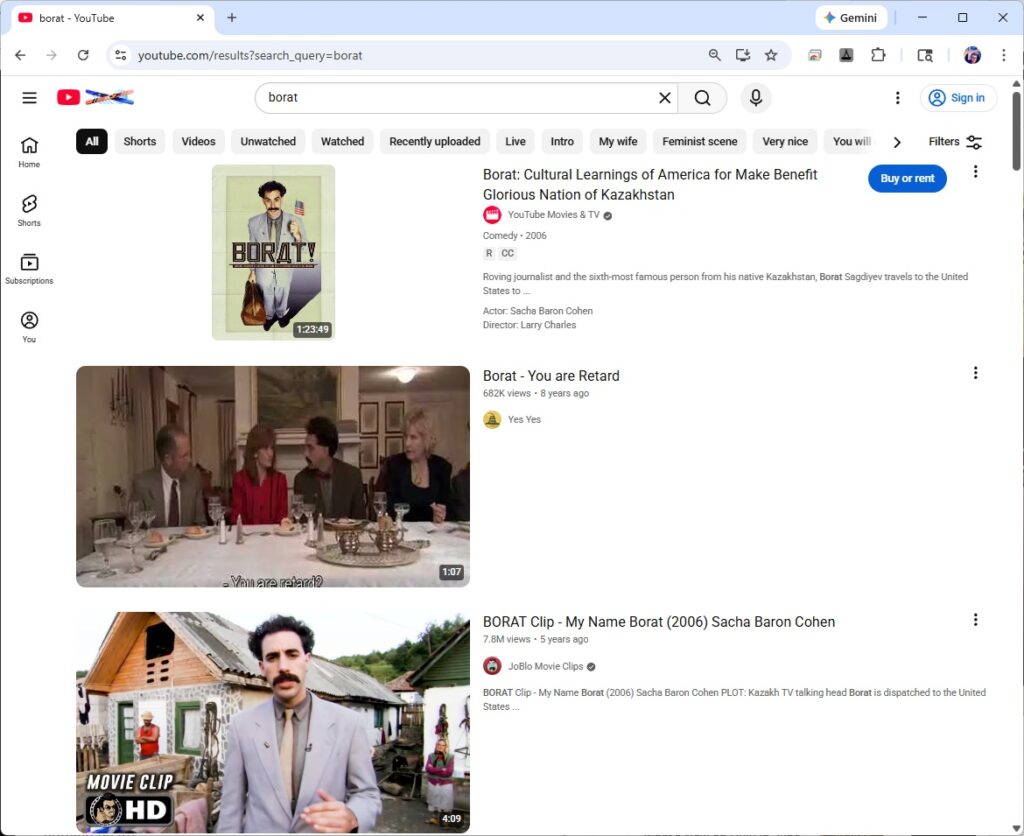Viewport: 1024px width, 836px height.
Task: Open the You page in sidebar
Action: (x=29, y=326)
